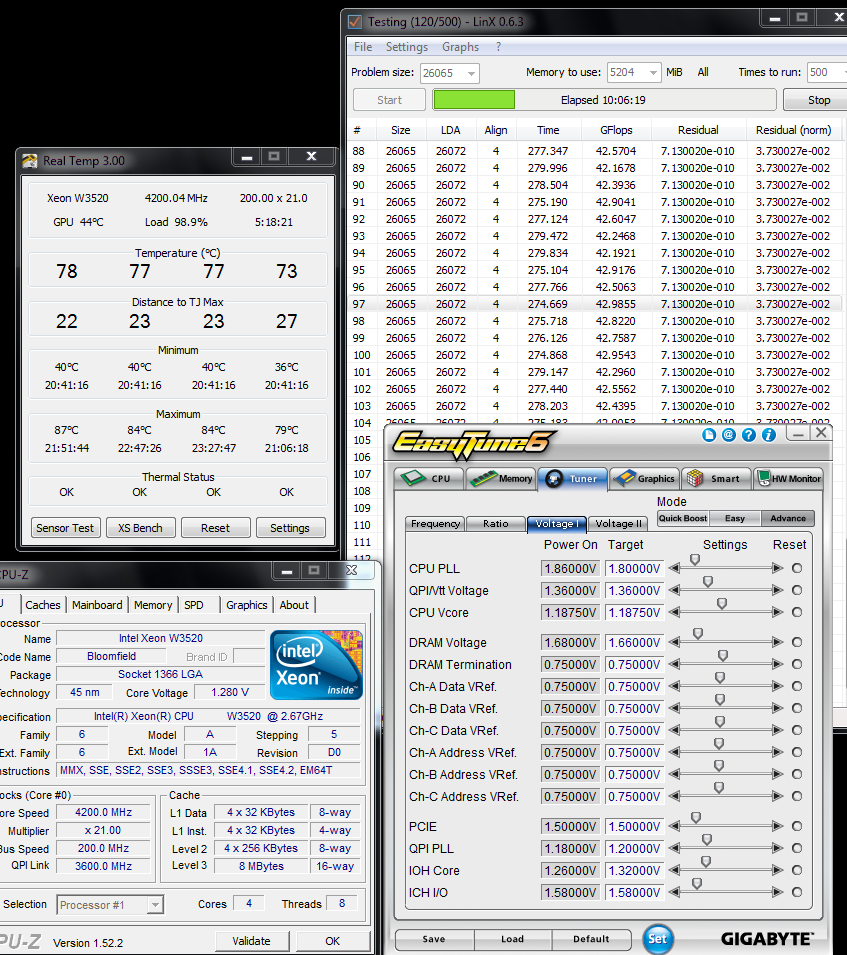Select DRAM Voltage reset radio button
The image size is (847, 955).
point(796,642)
